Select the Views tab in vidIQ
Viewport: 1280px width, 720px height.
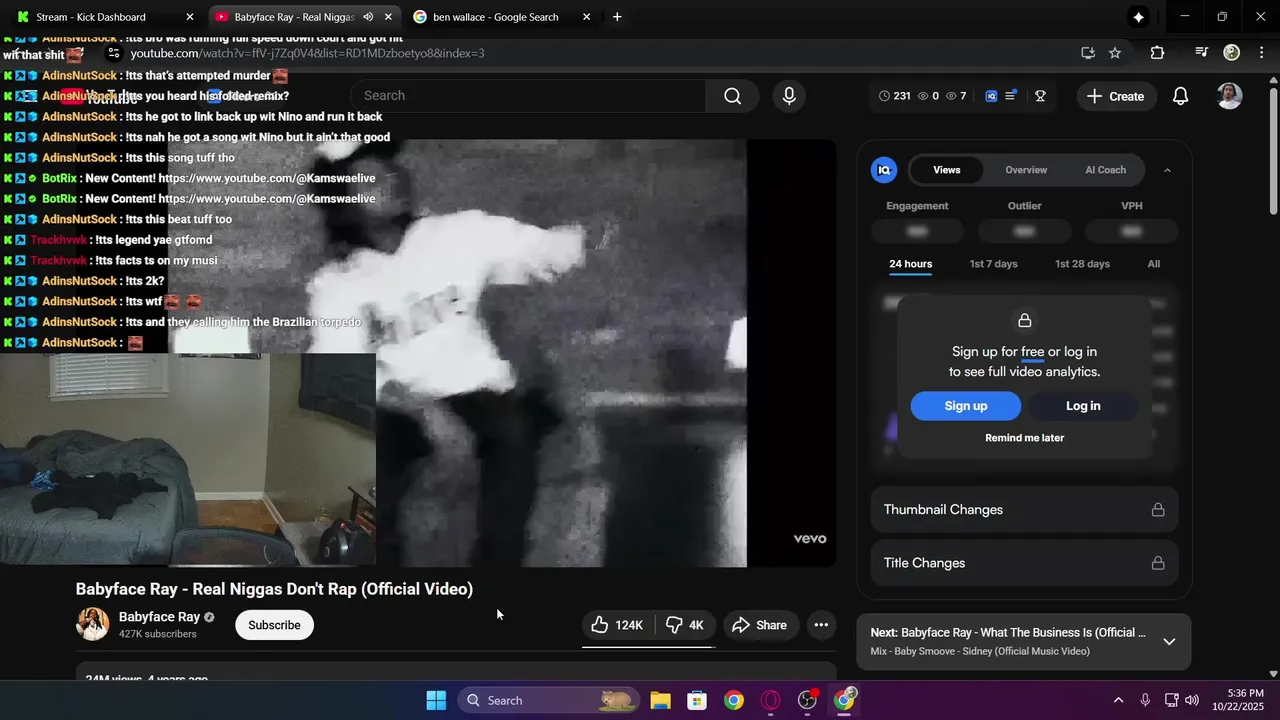tap(947, 170)
